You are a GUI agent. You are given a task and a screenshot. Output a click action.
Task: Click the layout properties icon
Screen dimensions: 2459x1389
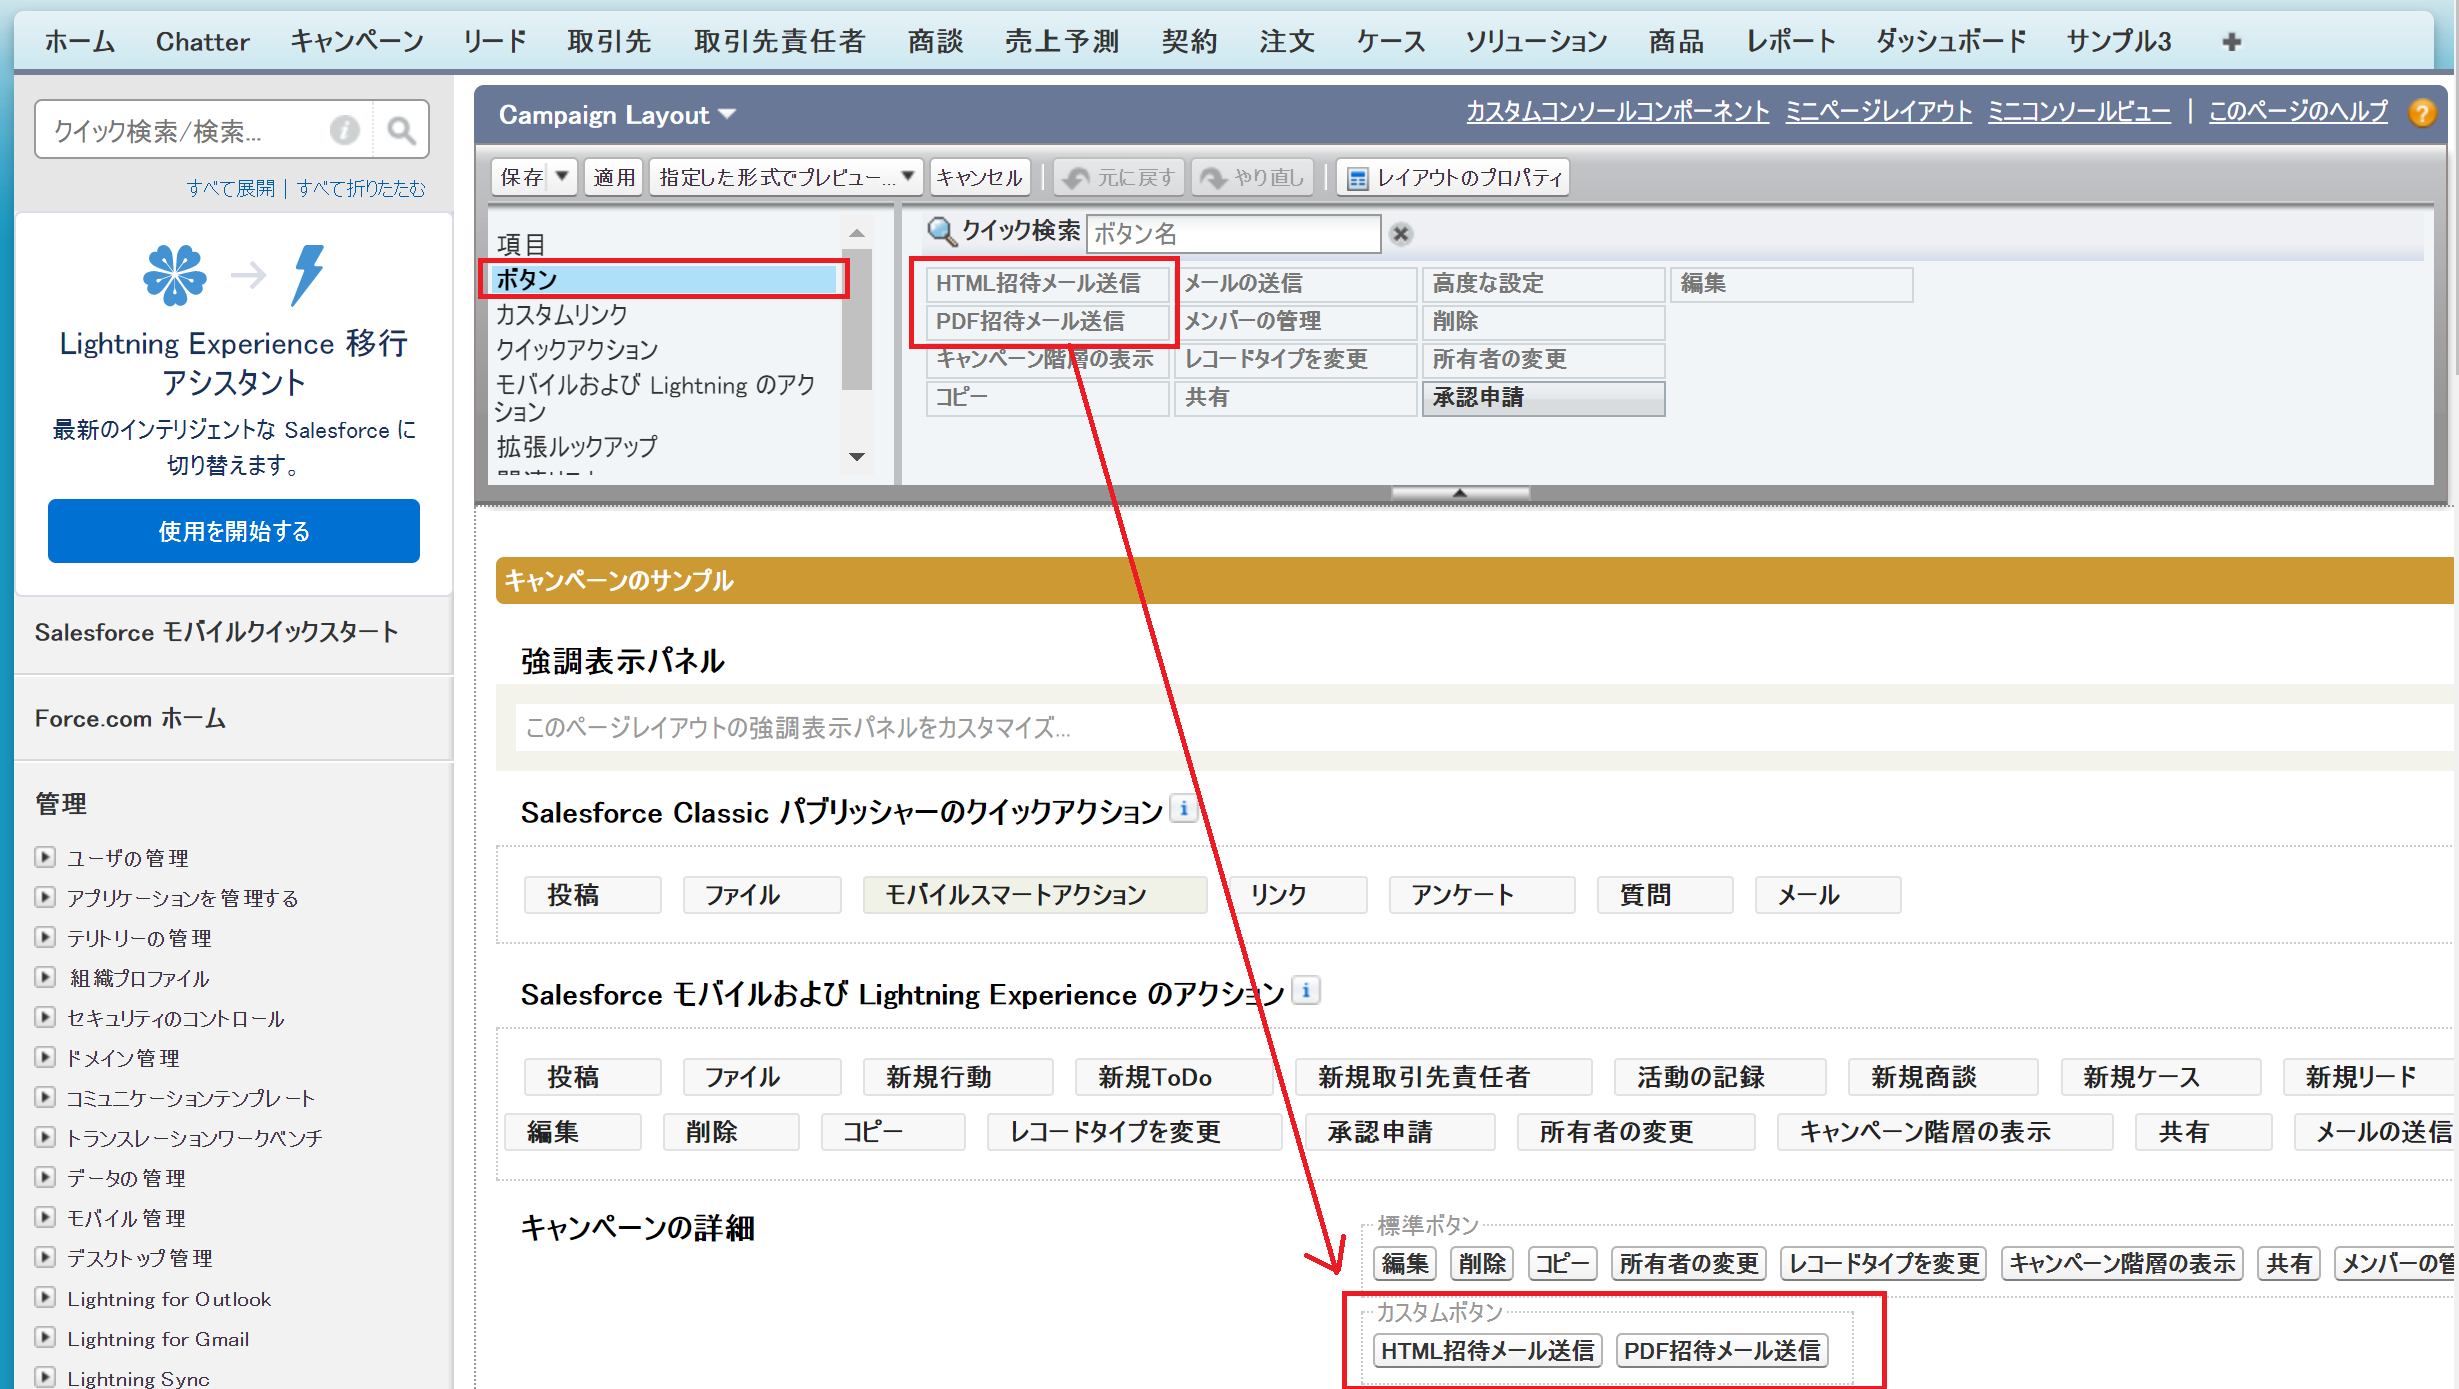tap(1357, 179)
